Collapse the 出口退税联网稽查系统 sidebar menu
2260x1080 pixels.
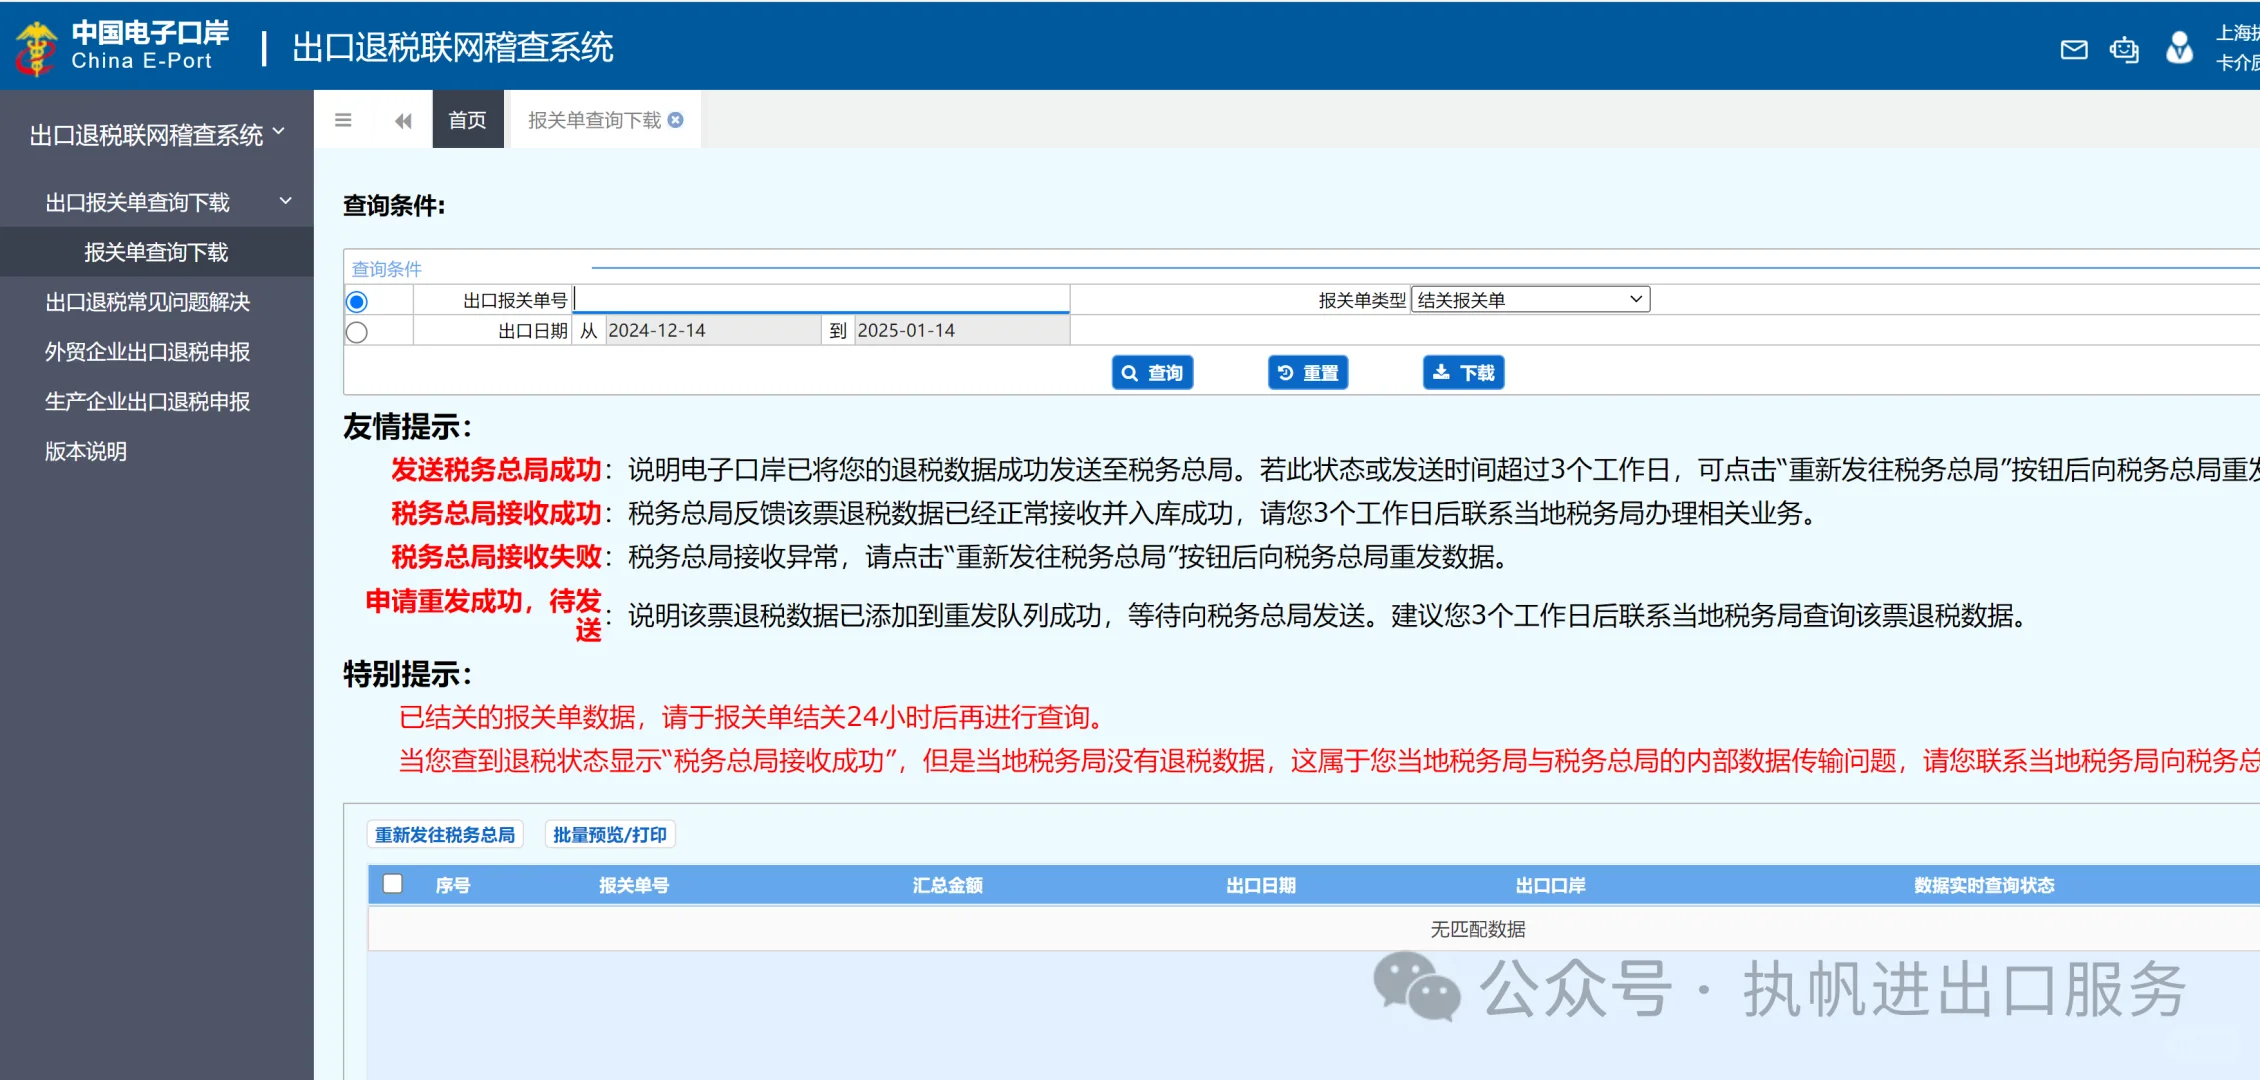[x=281, y=131]
